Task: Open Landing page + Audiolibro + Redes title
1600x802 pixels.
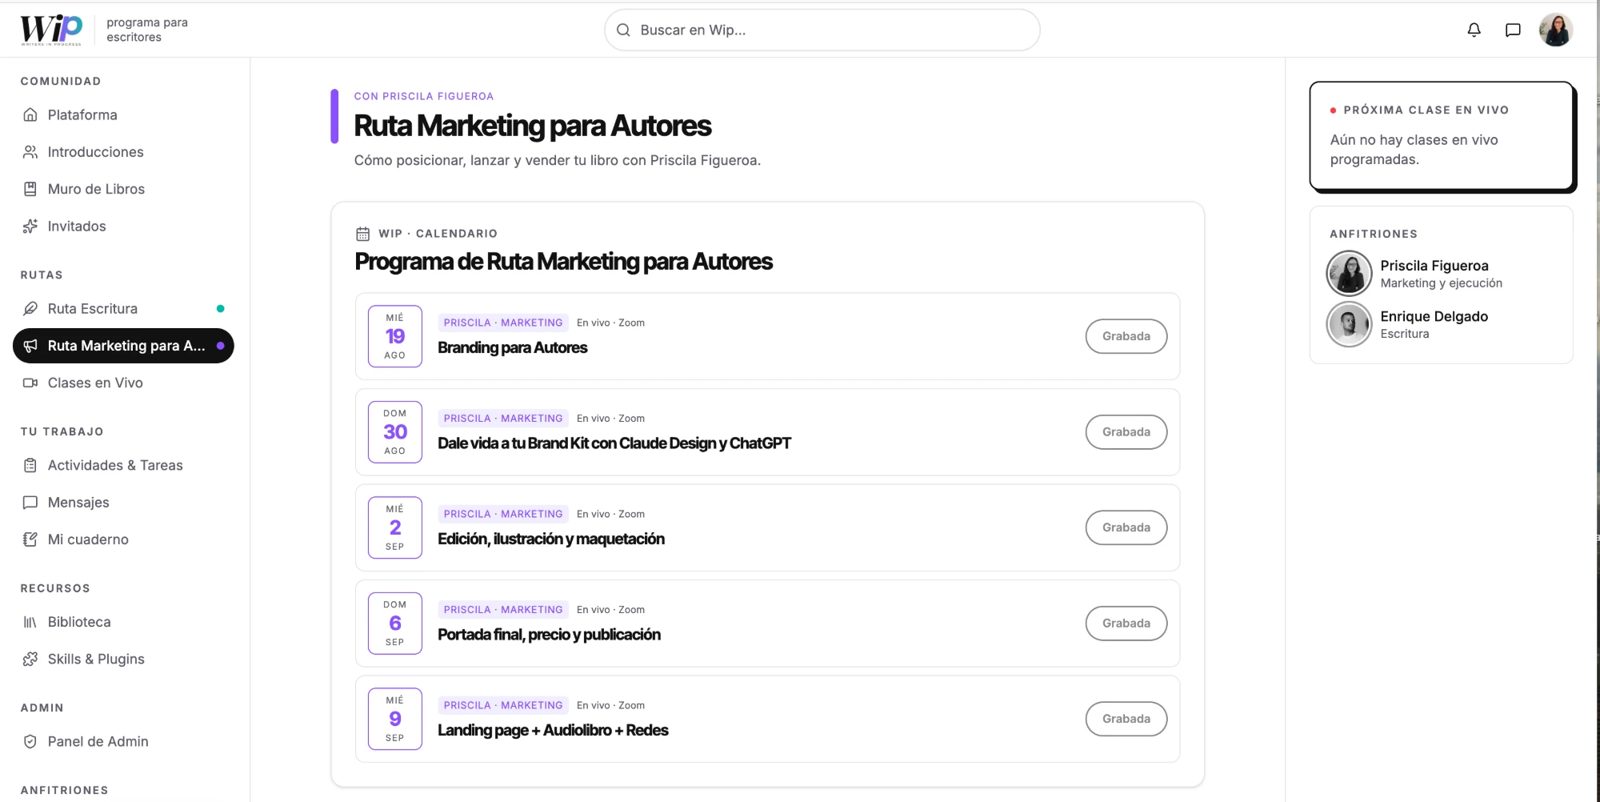Action: pyautogui.click(x=553, y=730)
